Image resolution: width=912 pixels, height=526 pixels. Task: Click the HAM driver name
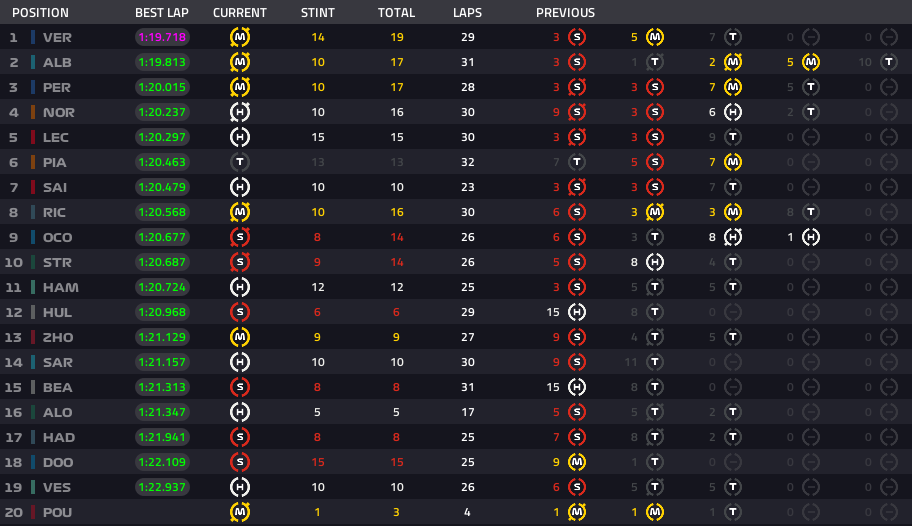(60, 287)
